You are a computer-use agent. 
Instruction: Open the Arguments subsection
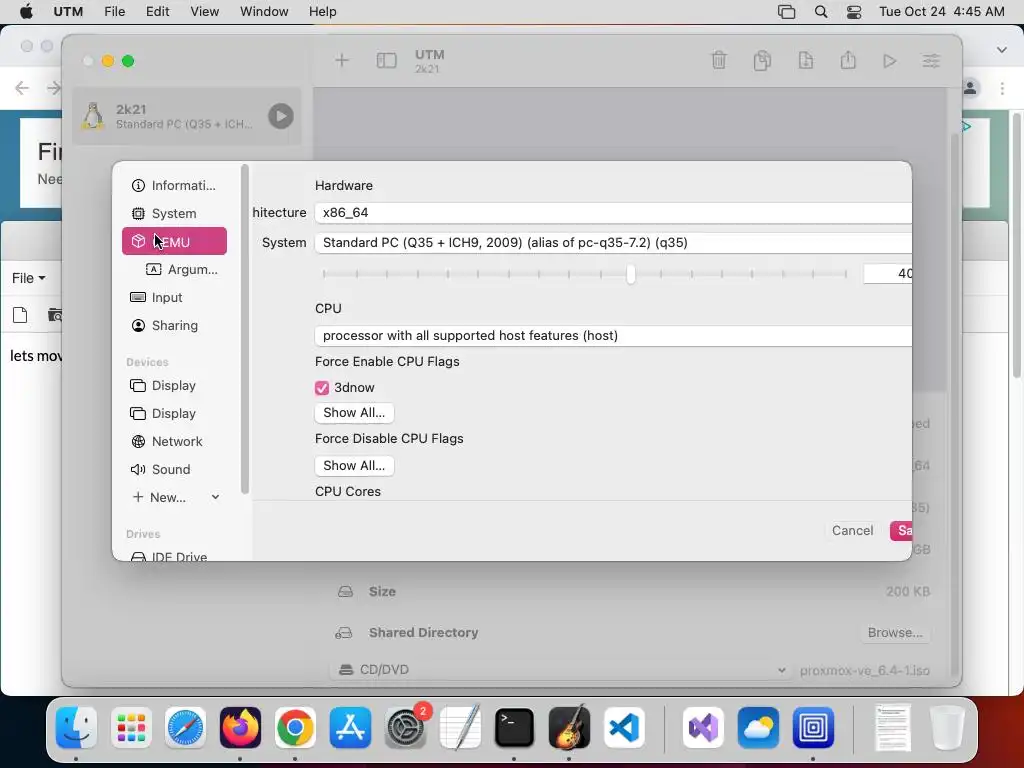tap(182, 269)
